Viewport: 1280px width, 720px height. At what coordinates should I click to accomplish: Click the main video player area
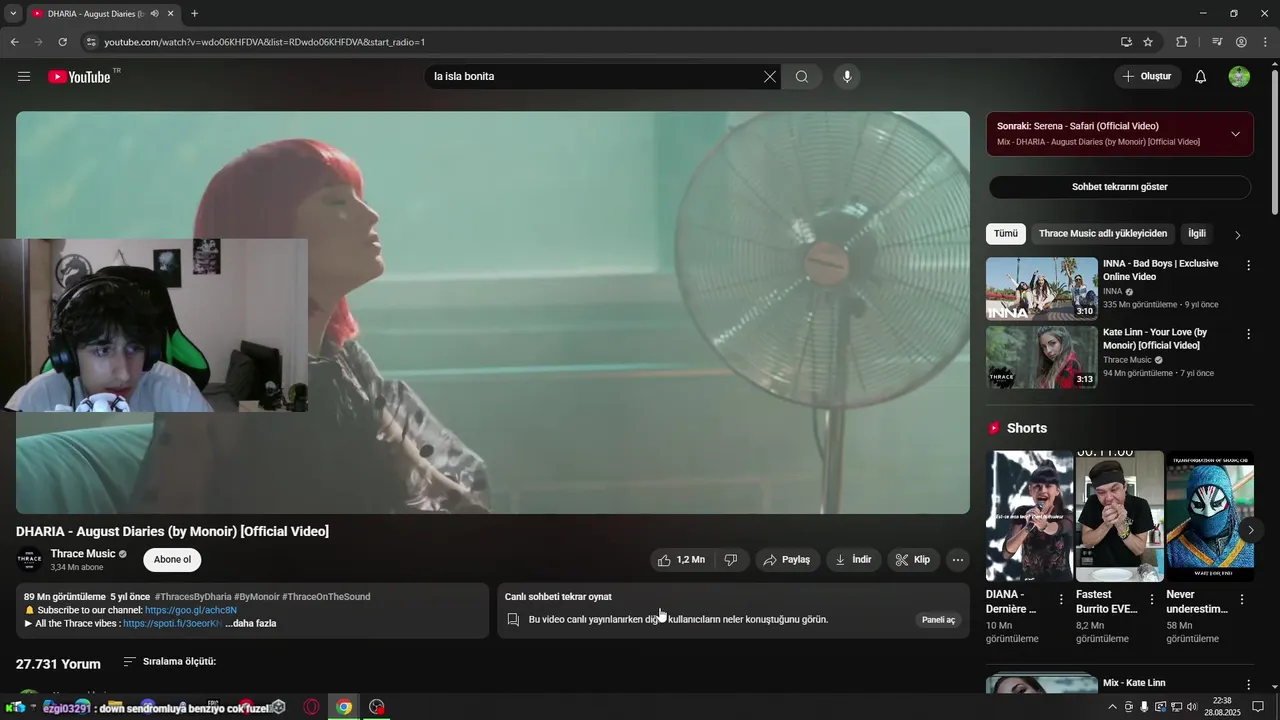(x=493, y=312)
